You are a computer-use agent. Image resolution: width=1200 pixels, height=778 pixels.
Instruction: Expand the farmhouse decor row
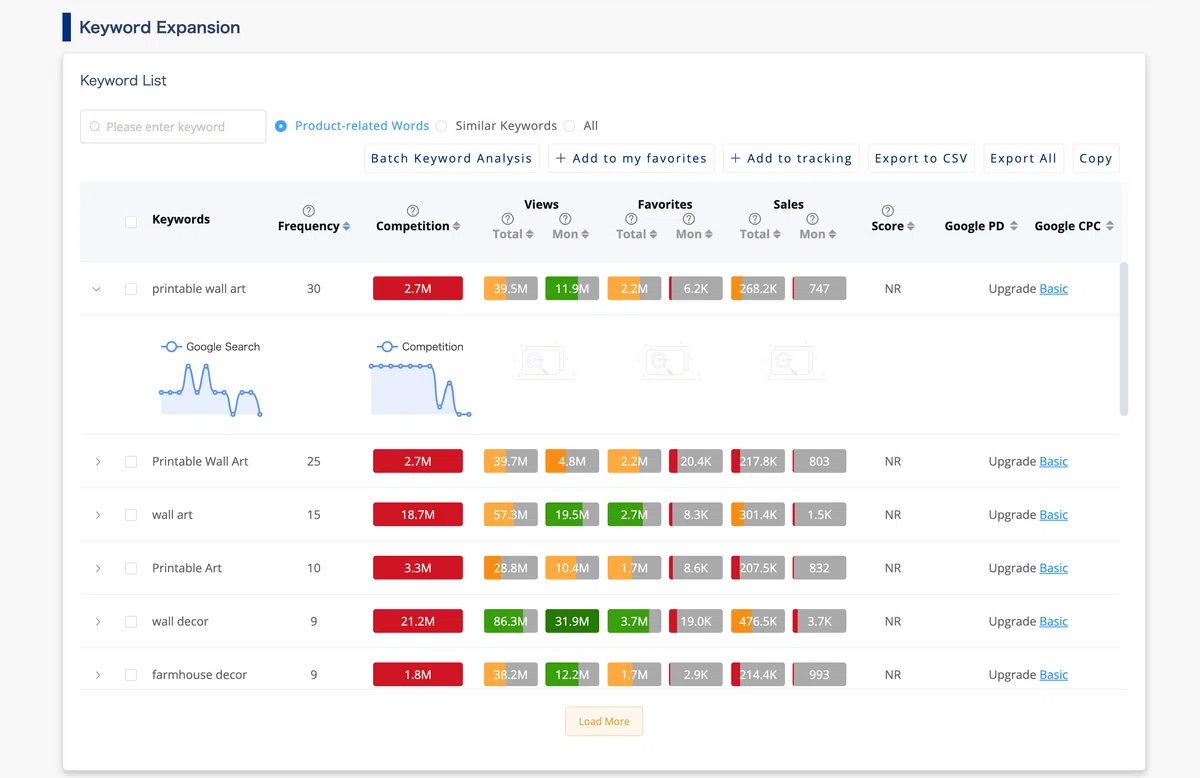[x=97, y=675]
